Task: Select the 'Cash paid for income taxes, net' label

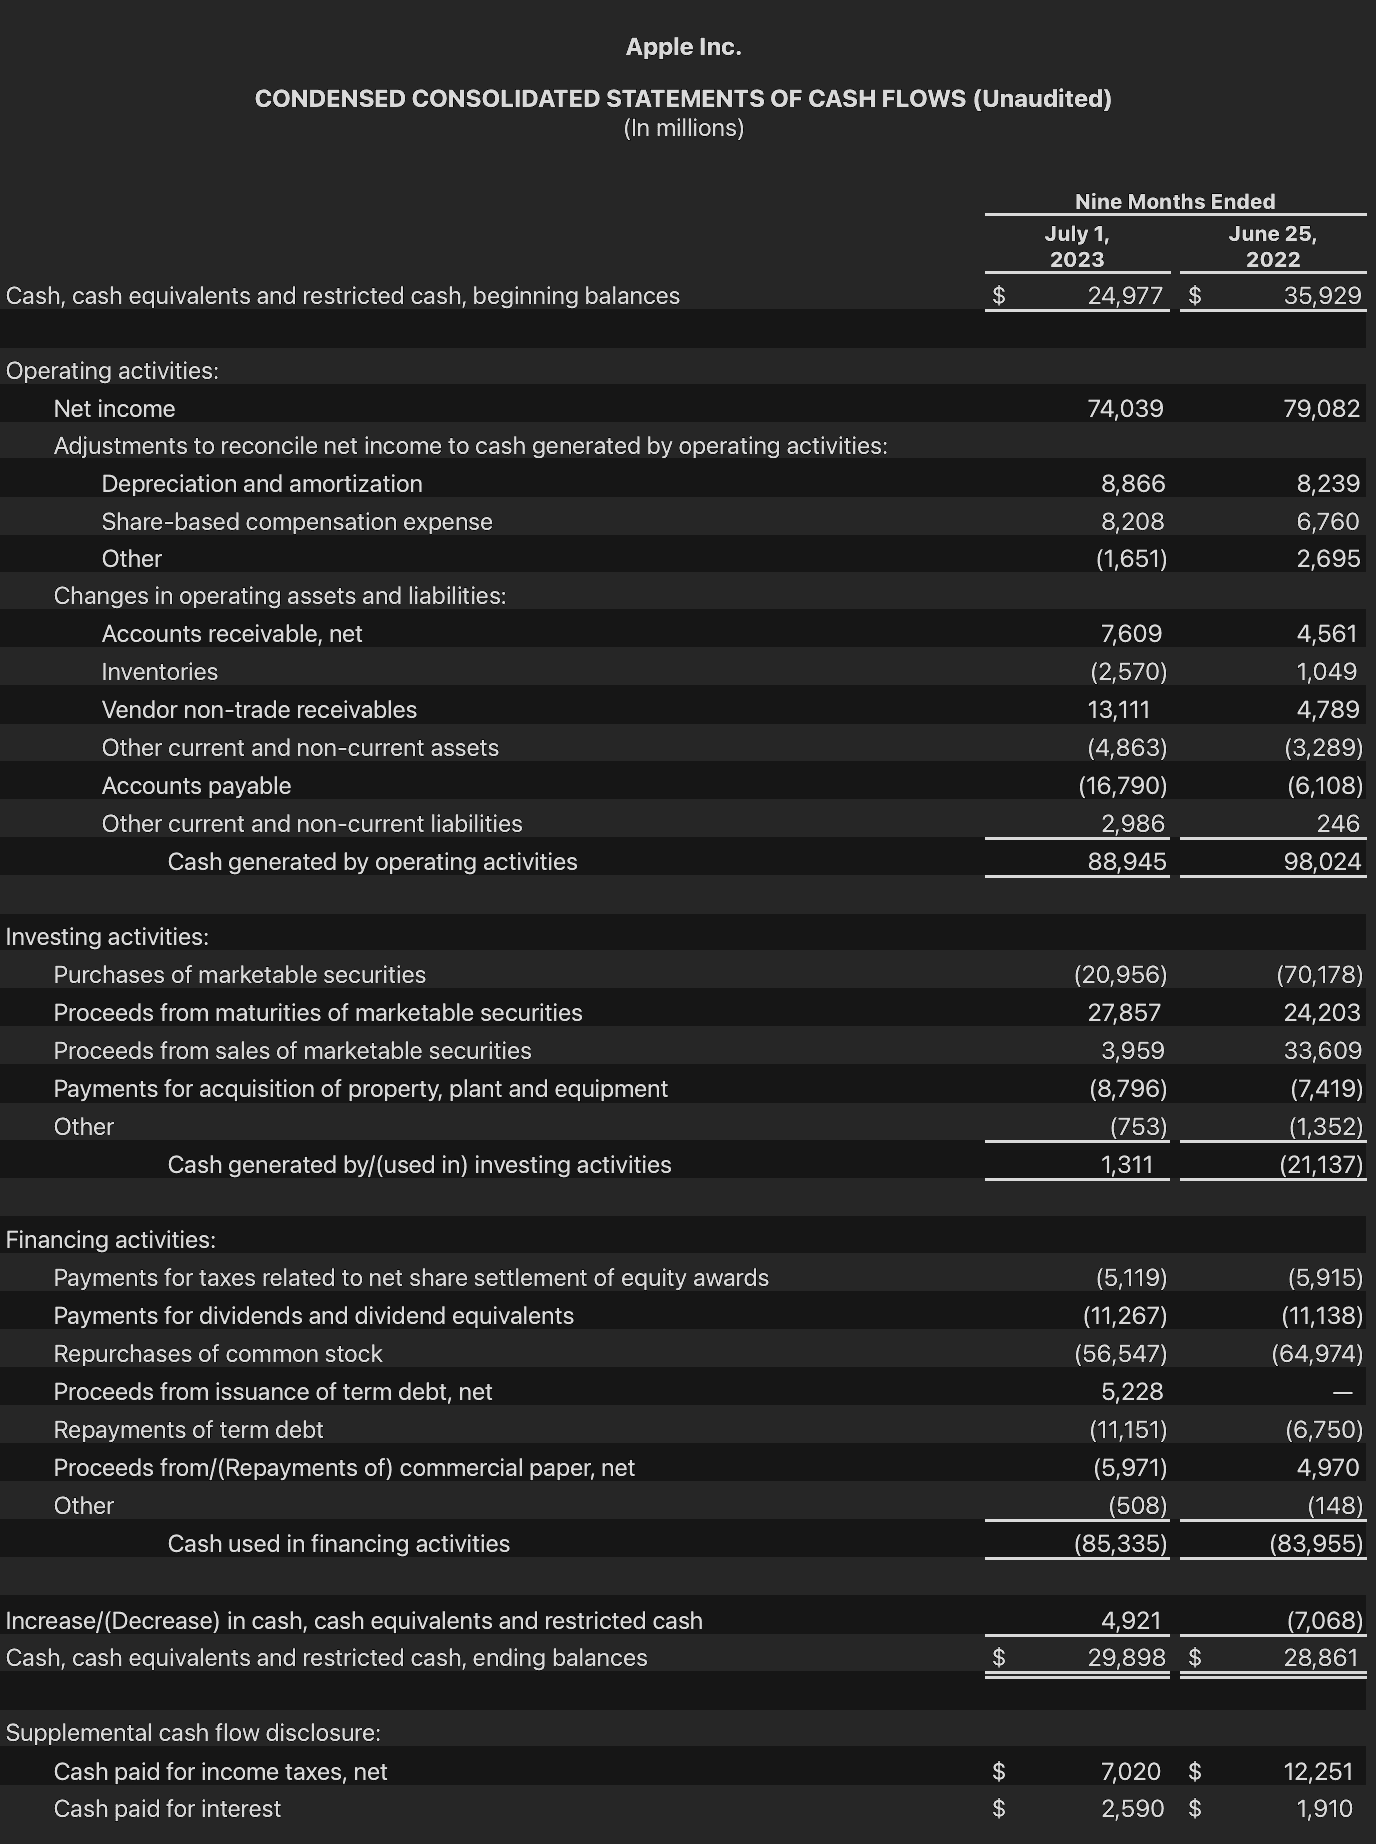Action: tap(220, 1772)
